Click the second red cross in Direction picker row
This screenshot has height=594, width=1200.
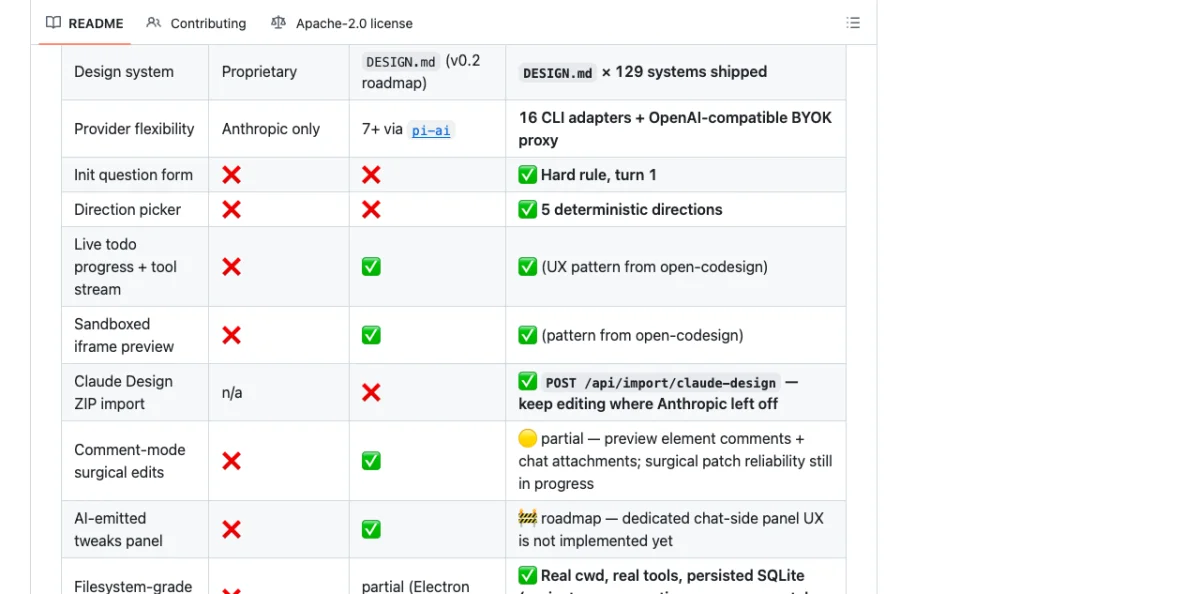[x=371, y=210]
